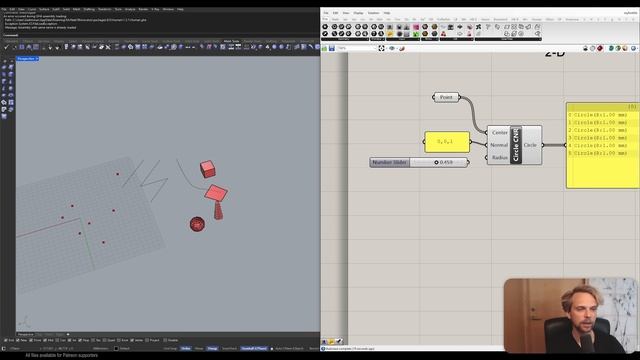Add a new viewport tab with plus icon
Viewport: 640px width, 360px height.
[x=68, y=334]
